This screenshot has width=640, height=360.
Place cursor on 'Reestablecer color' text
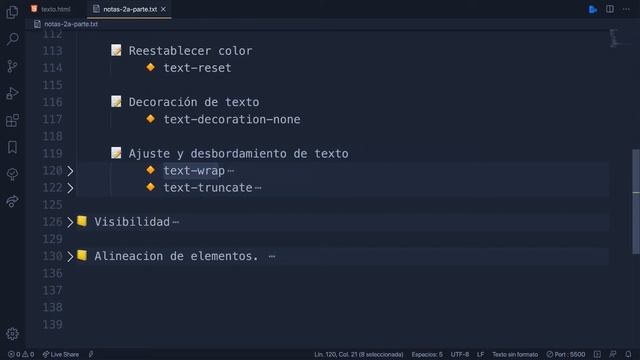[x=191, y=51]
